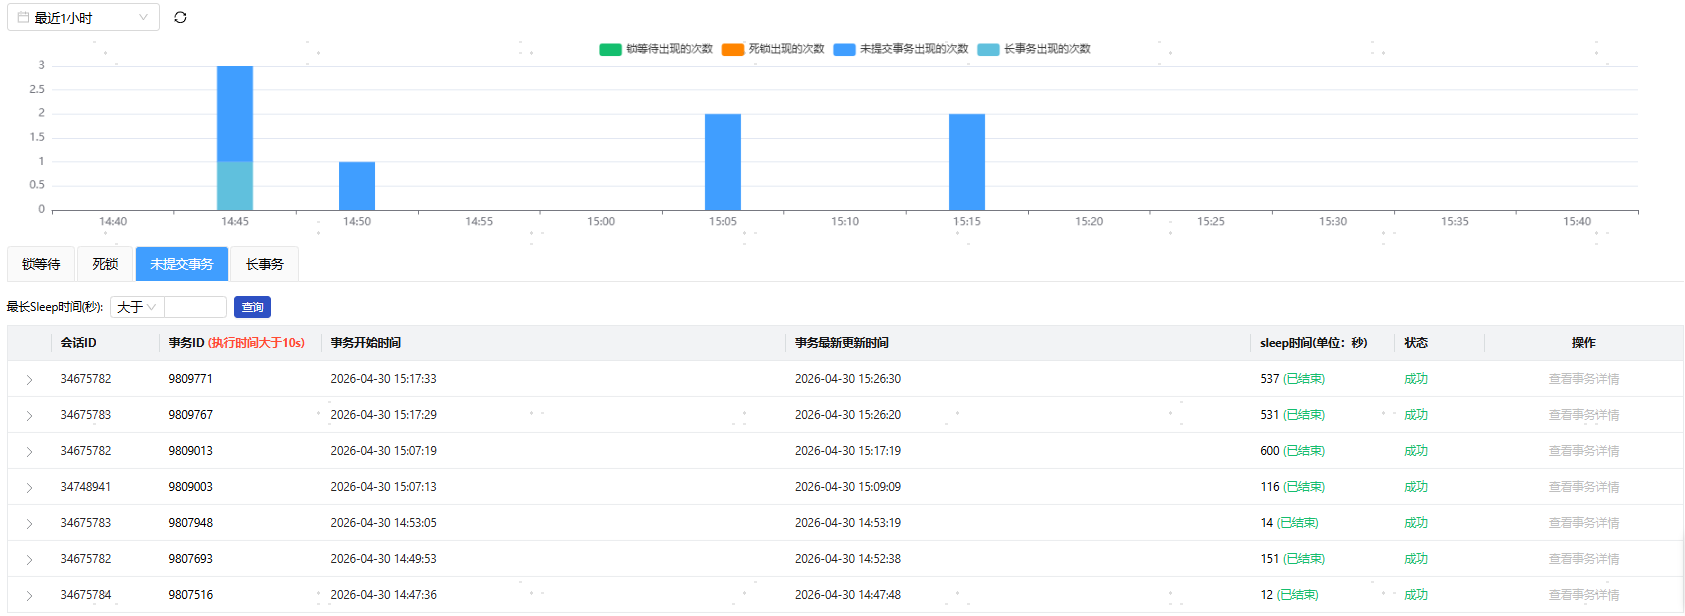Toggle 长事务出现的次数 legend item
This screenshot has width=1685, height=616.
pos(1034,49)
